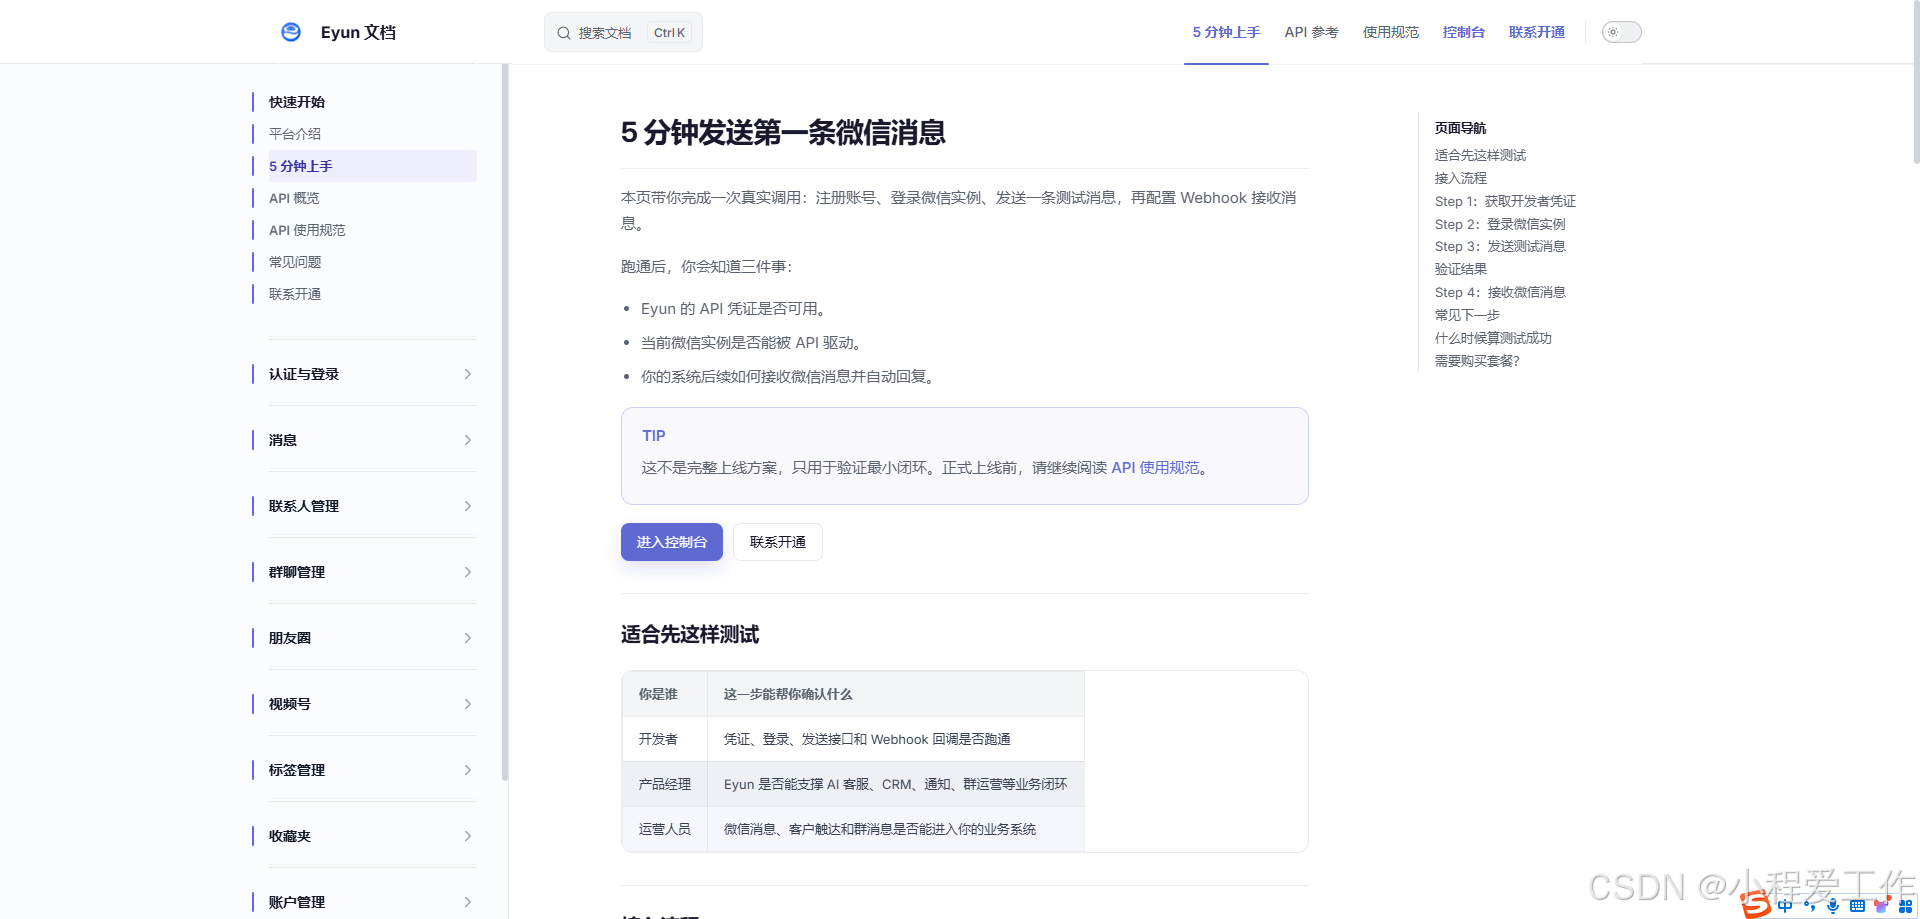Click the 适合先这样测试 section heading in the article
This screenshot has height=919, width=1920.
pos(690,635)
